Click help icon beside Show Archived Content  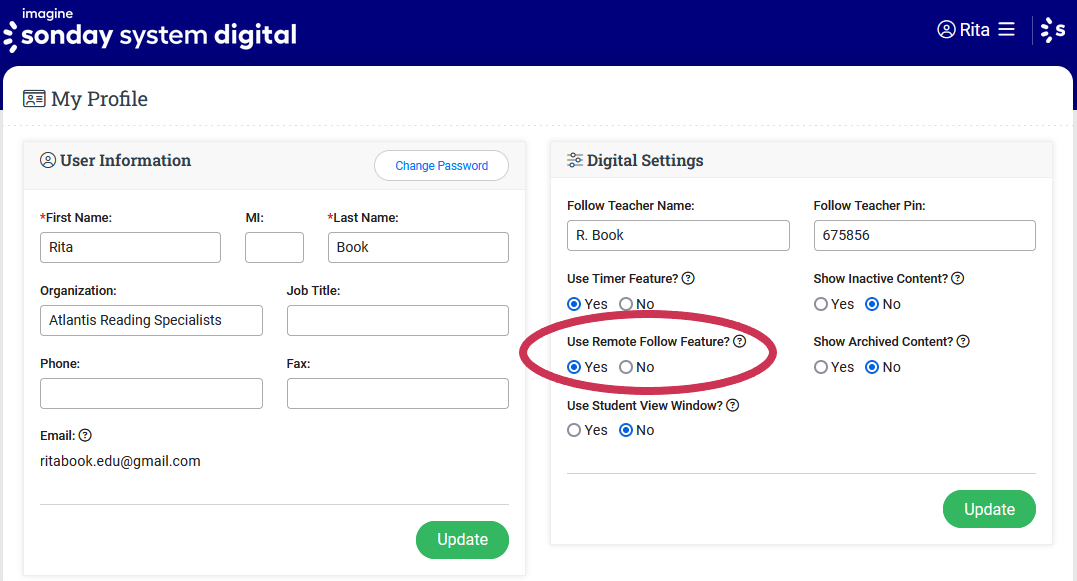click(962, 342)
